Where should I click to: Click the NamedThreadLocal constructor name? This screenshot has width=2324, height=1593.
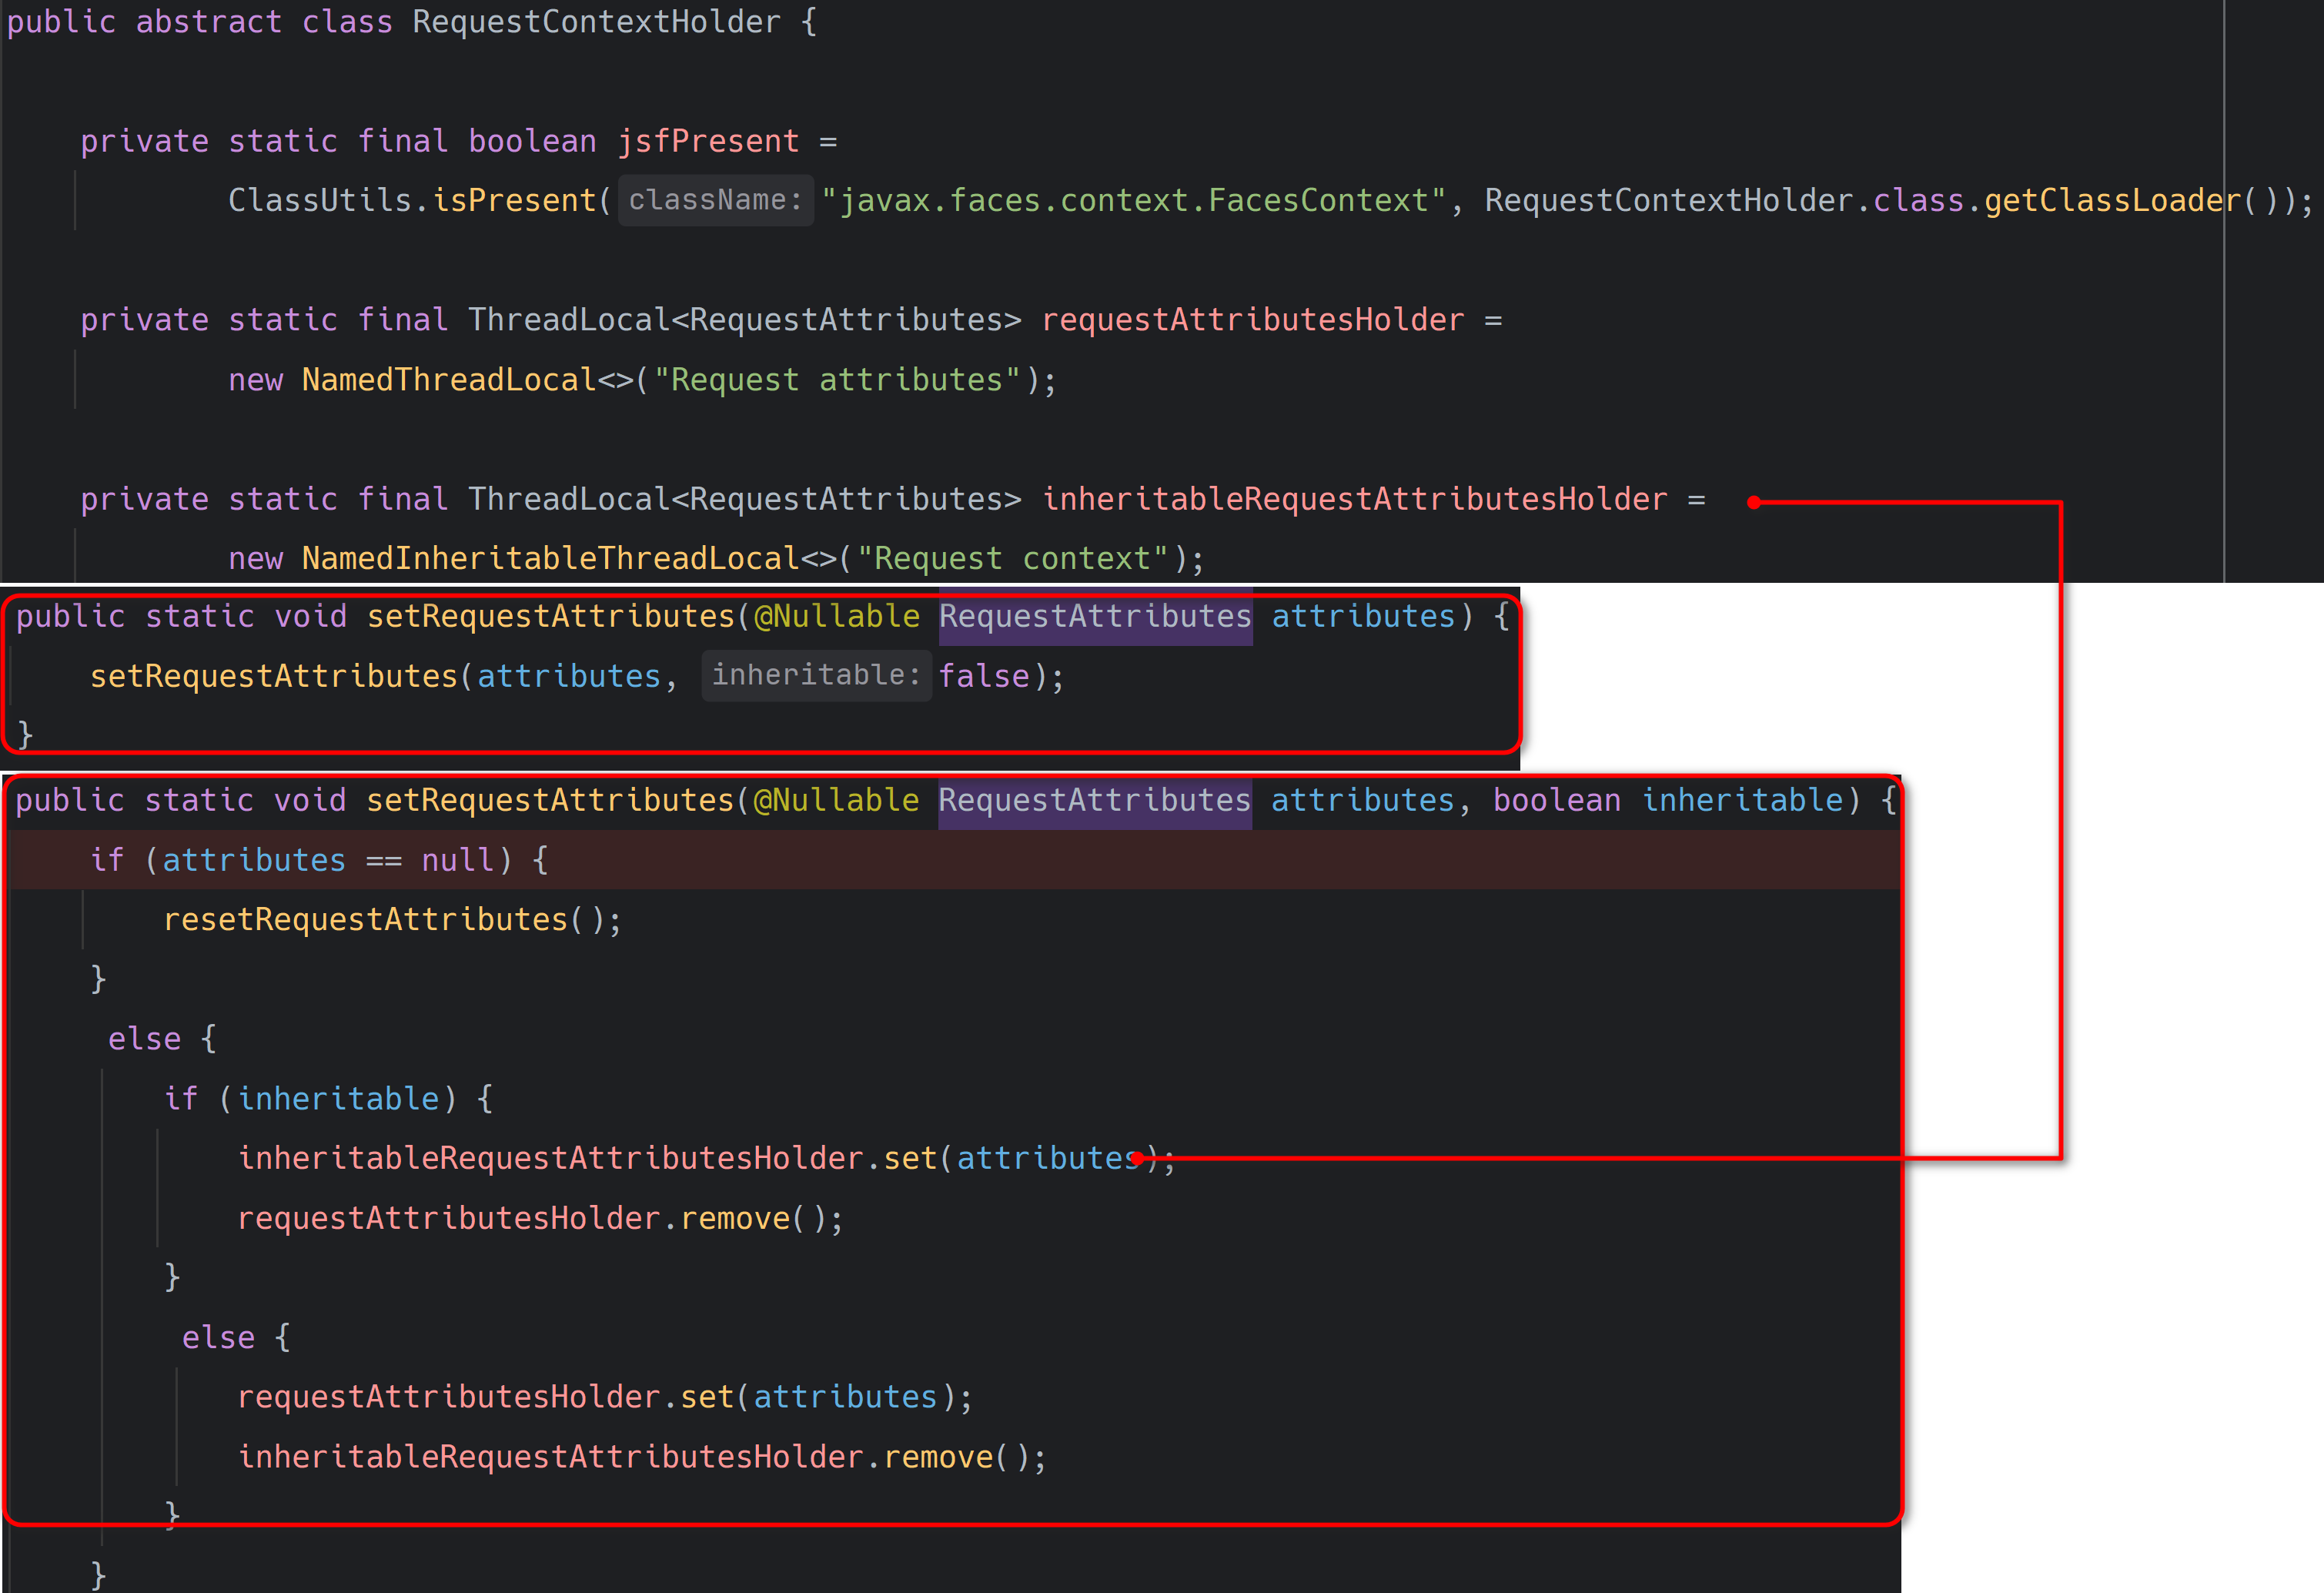pyautogui.click(x=449, y=380)
